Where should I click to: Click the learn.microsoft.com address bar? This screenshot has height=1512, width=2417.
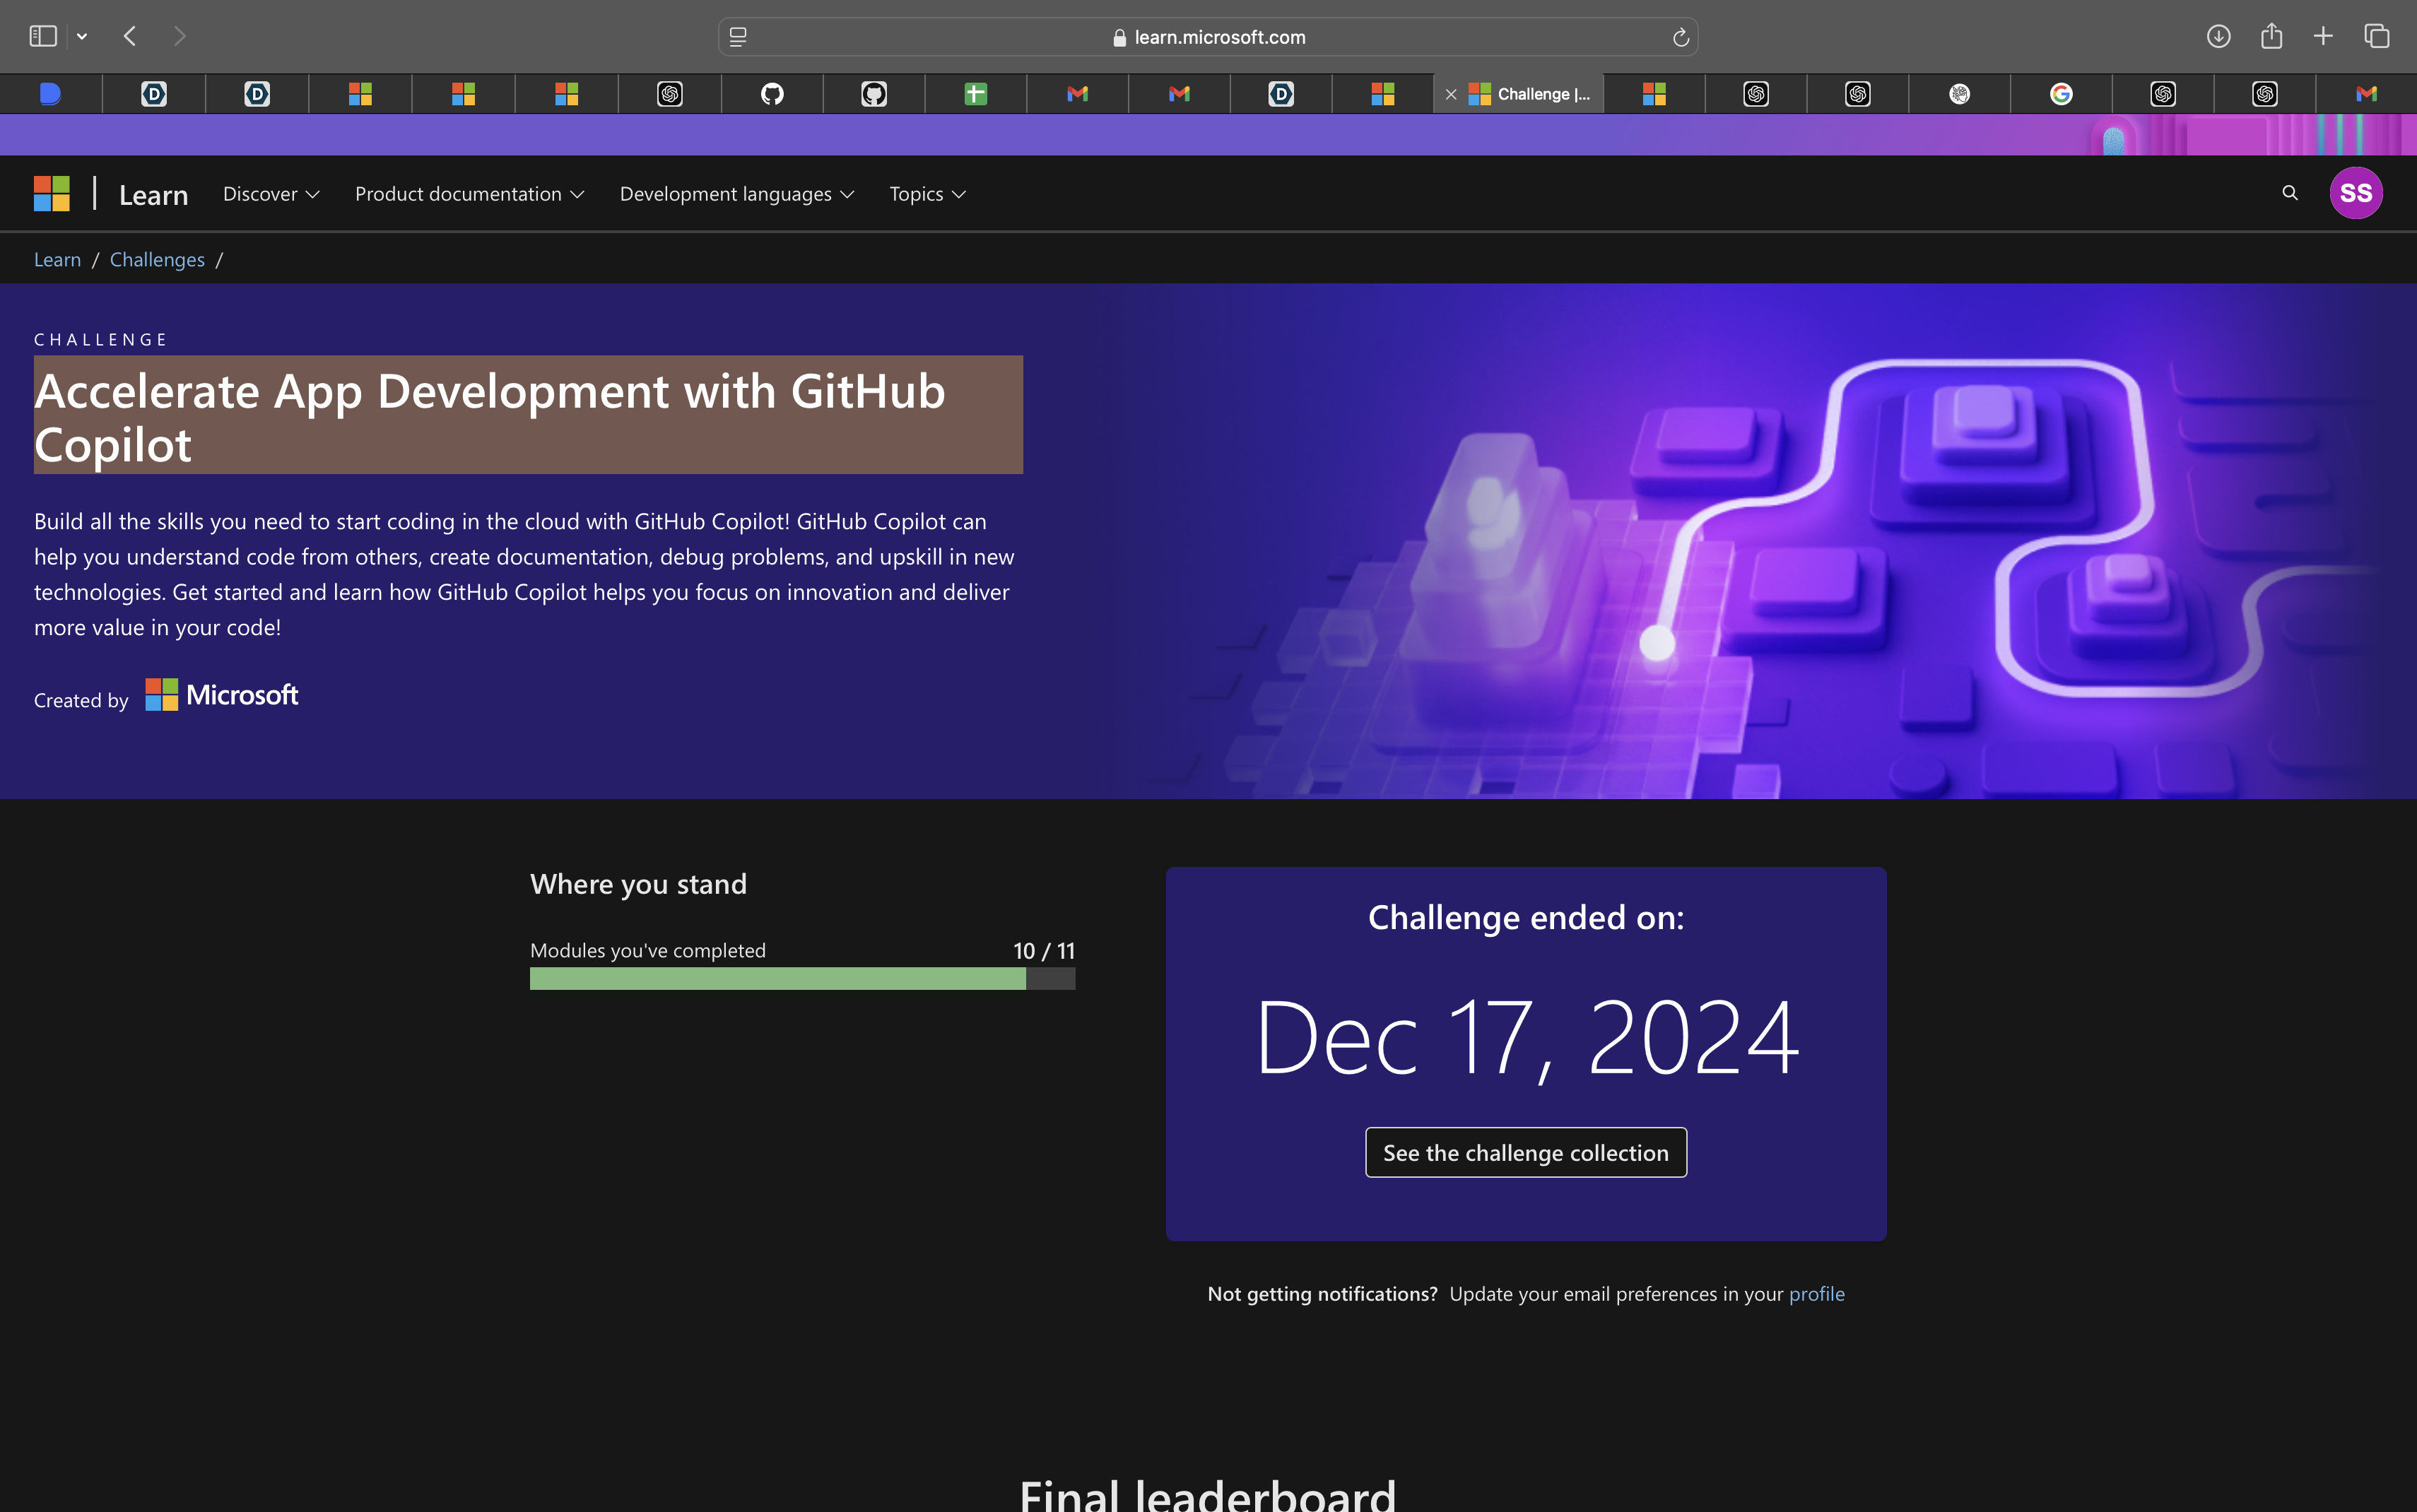(x=1208, y=37)
